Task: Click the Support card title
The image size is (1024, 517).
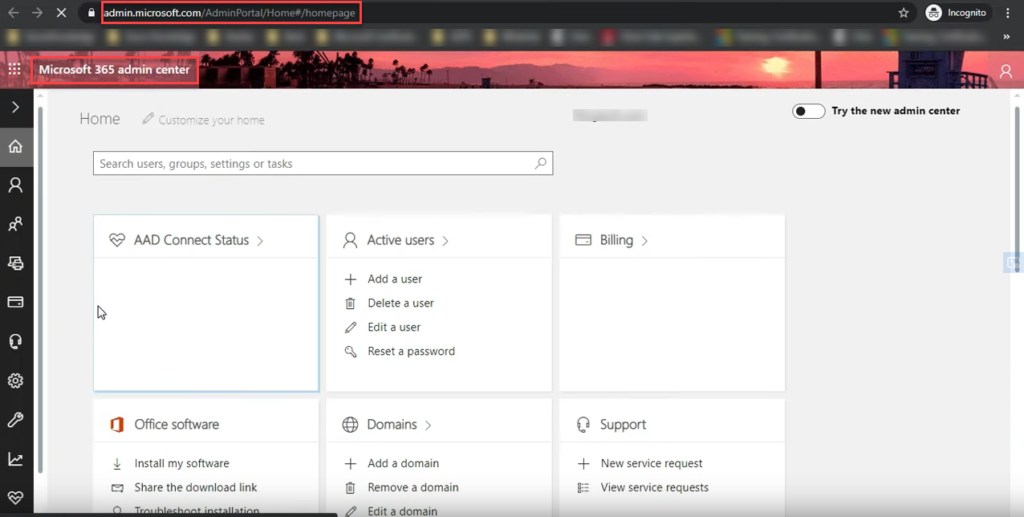Action: (622, 424)
